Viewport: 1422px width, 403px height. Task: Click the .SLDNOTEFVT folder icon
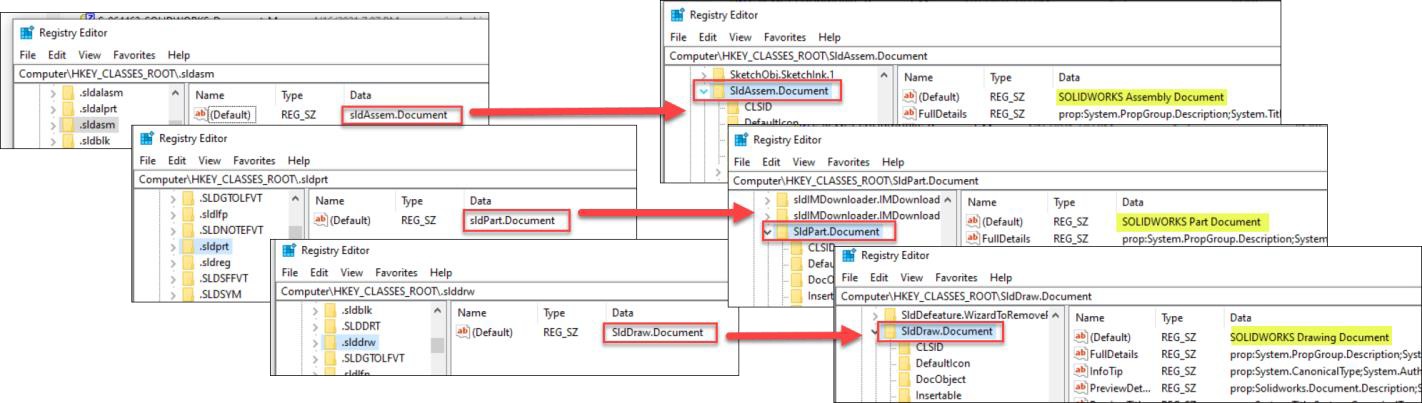click(x=188, y=226)
